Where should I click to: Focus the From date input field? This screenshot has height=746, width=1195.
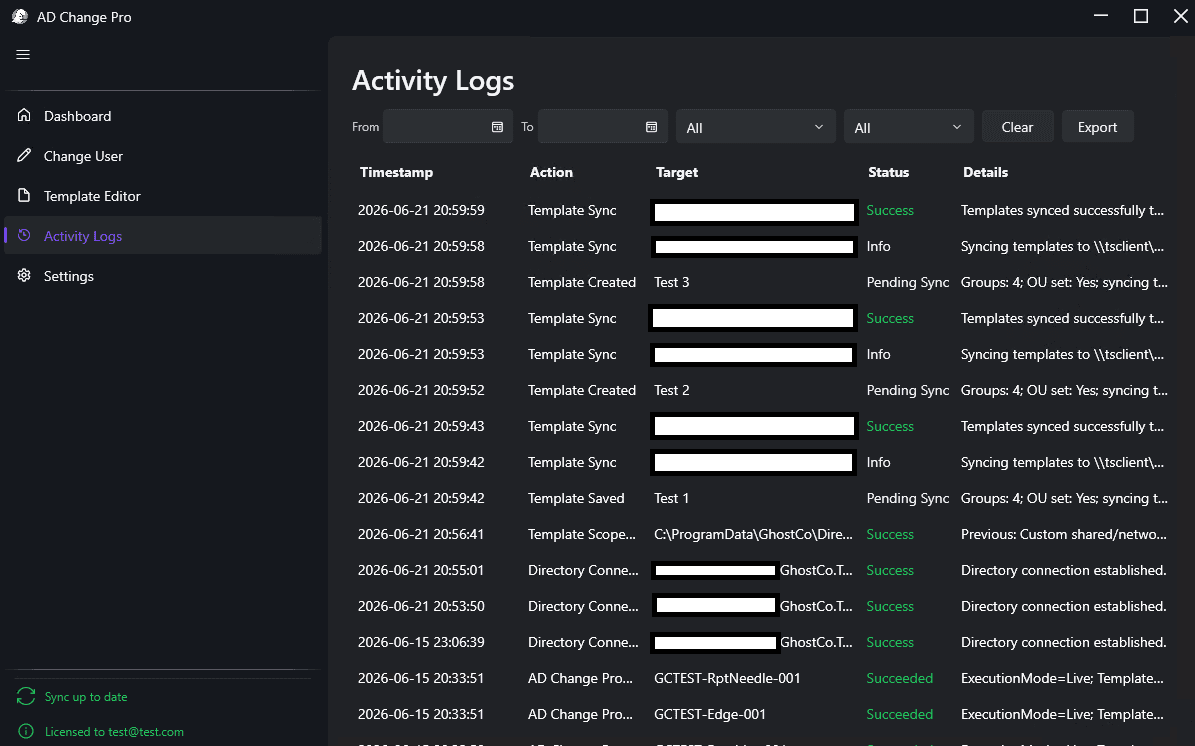pyautogui.click(x=447, y=127)
